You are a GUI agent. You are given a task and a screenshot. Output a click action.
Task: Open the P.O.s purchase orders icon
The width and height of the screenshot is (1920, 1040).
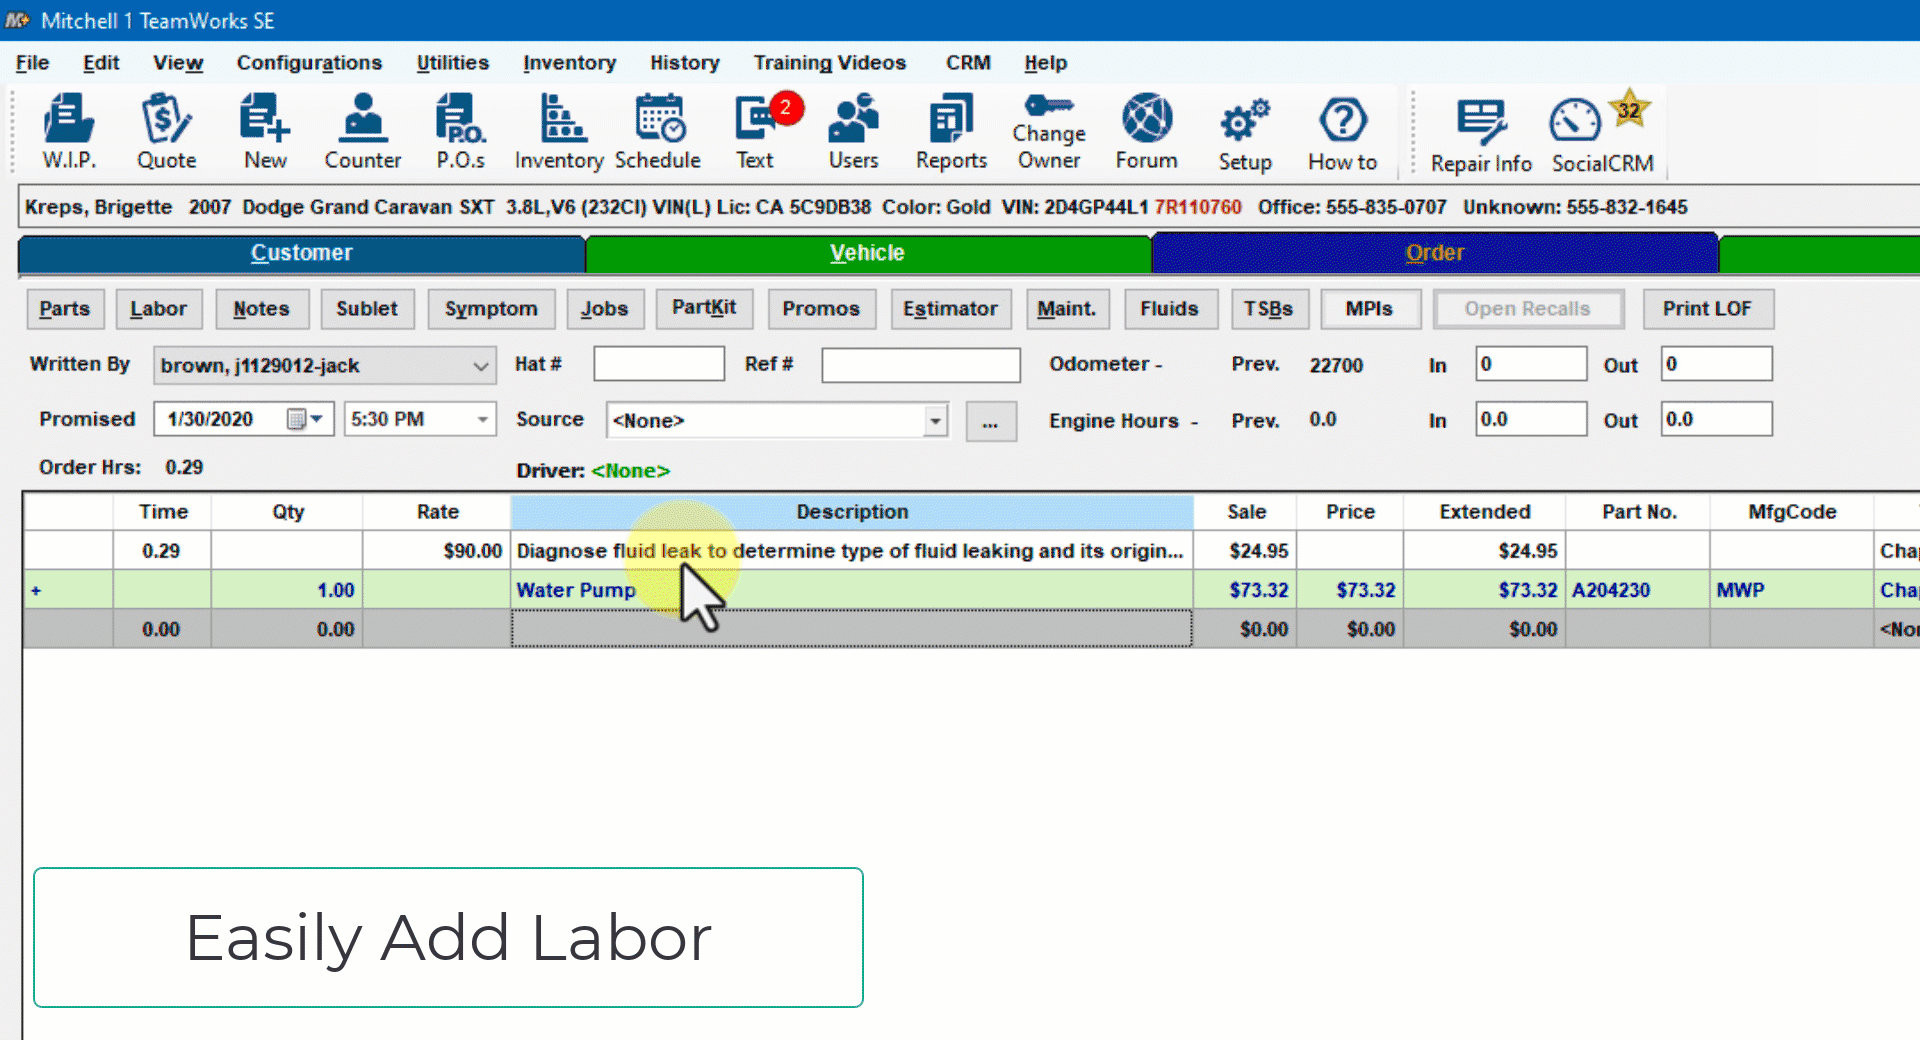tap(460, 131)
